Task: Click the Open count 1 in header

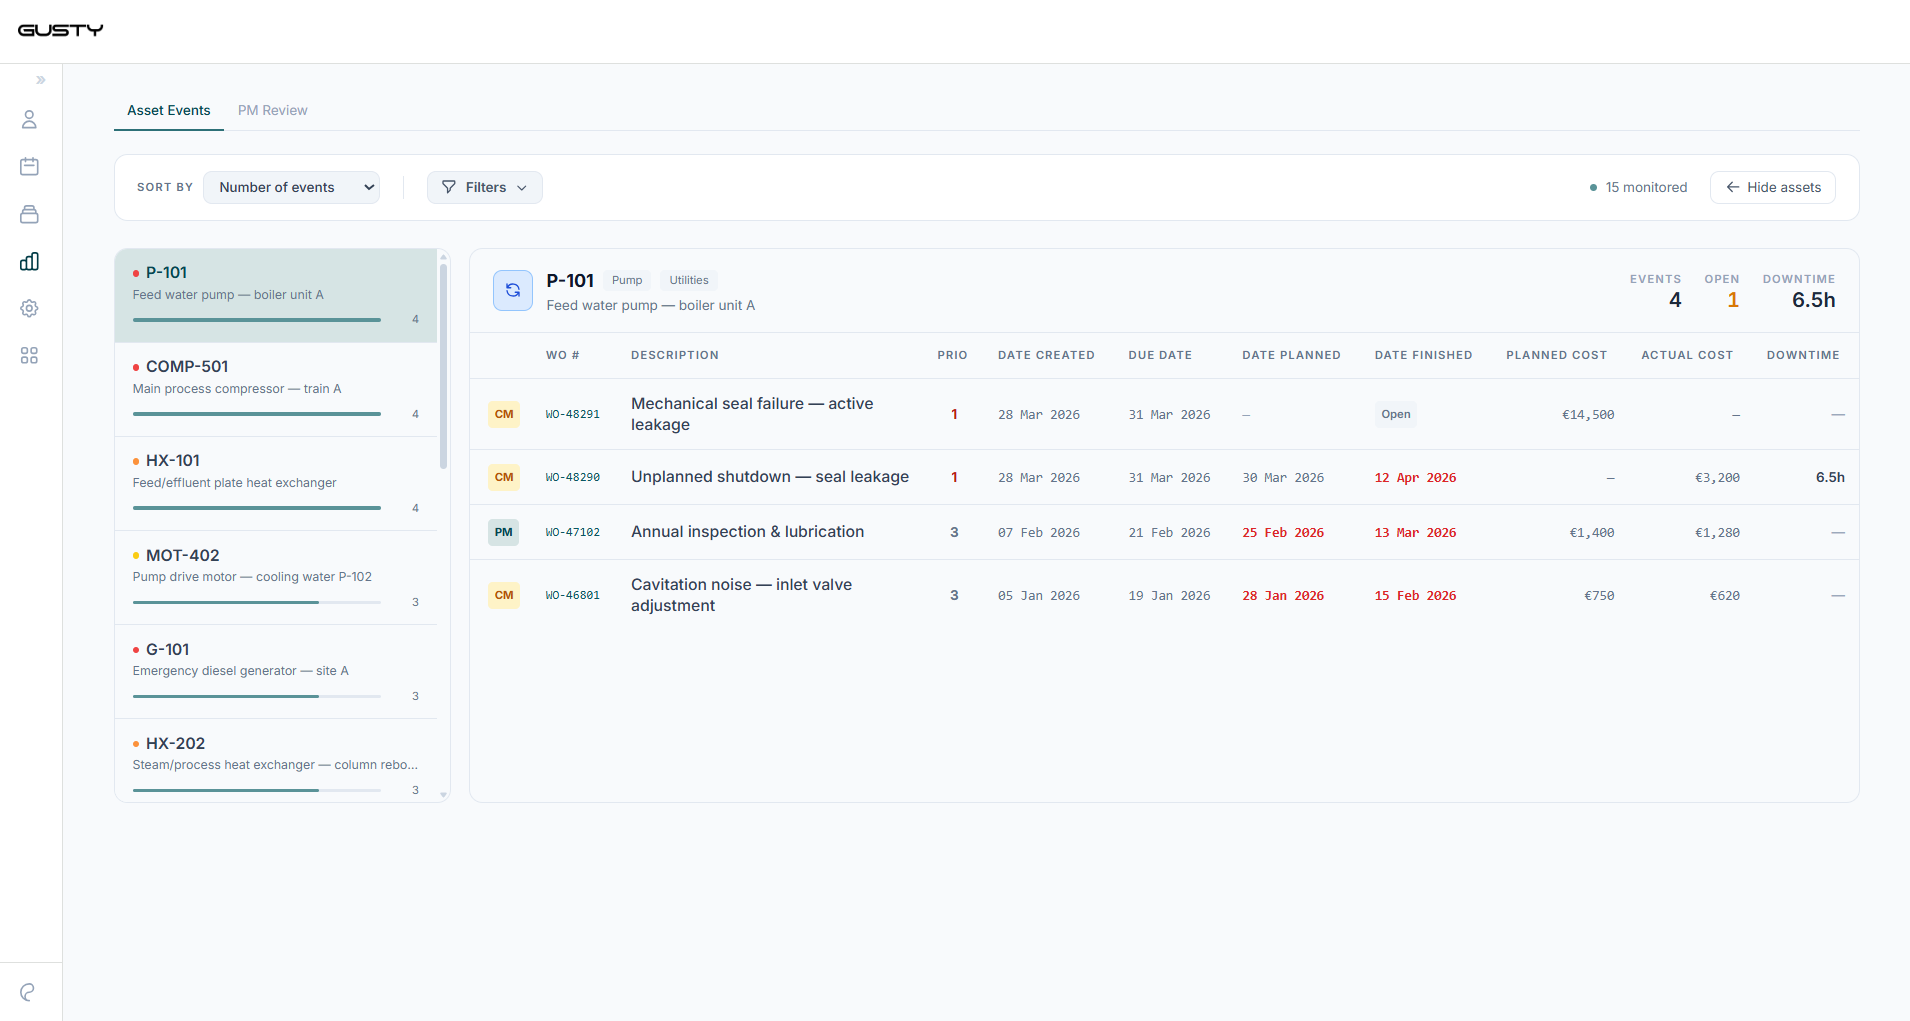Action: [1733, 300]
